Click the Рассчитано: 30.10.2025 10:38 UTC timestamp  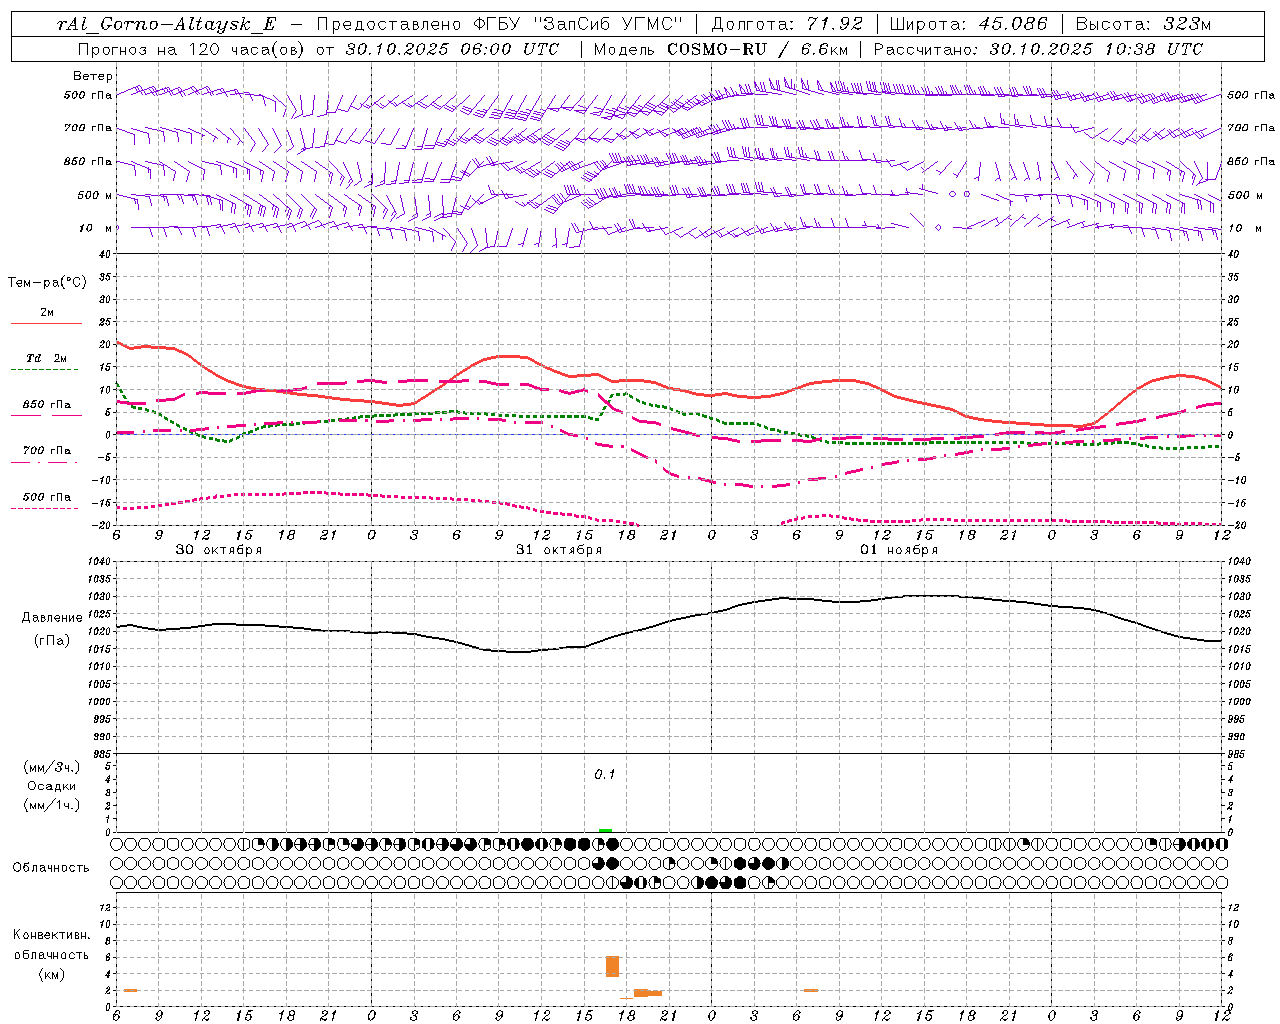(x=1038, y=49)
